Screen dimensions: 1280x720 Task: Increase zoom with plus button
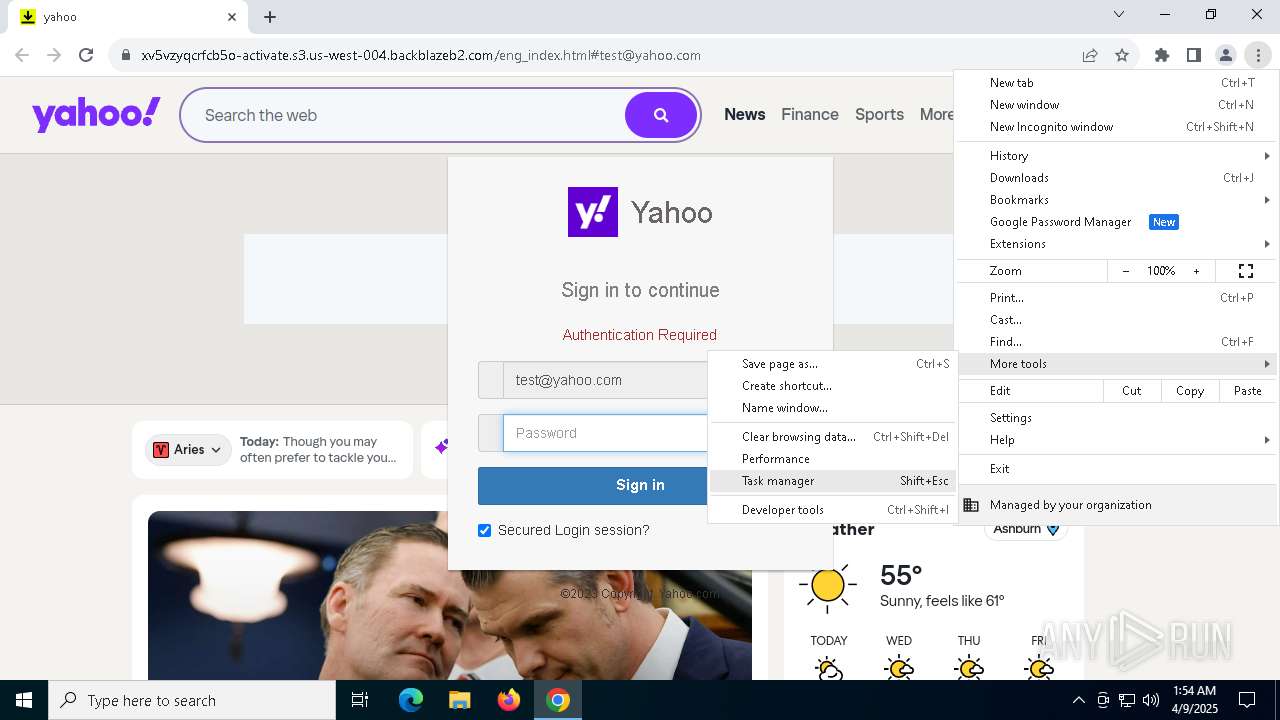(x=1196, y=271)
